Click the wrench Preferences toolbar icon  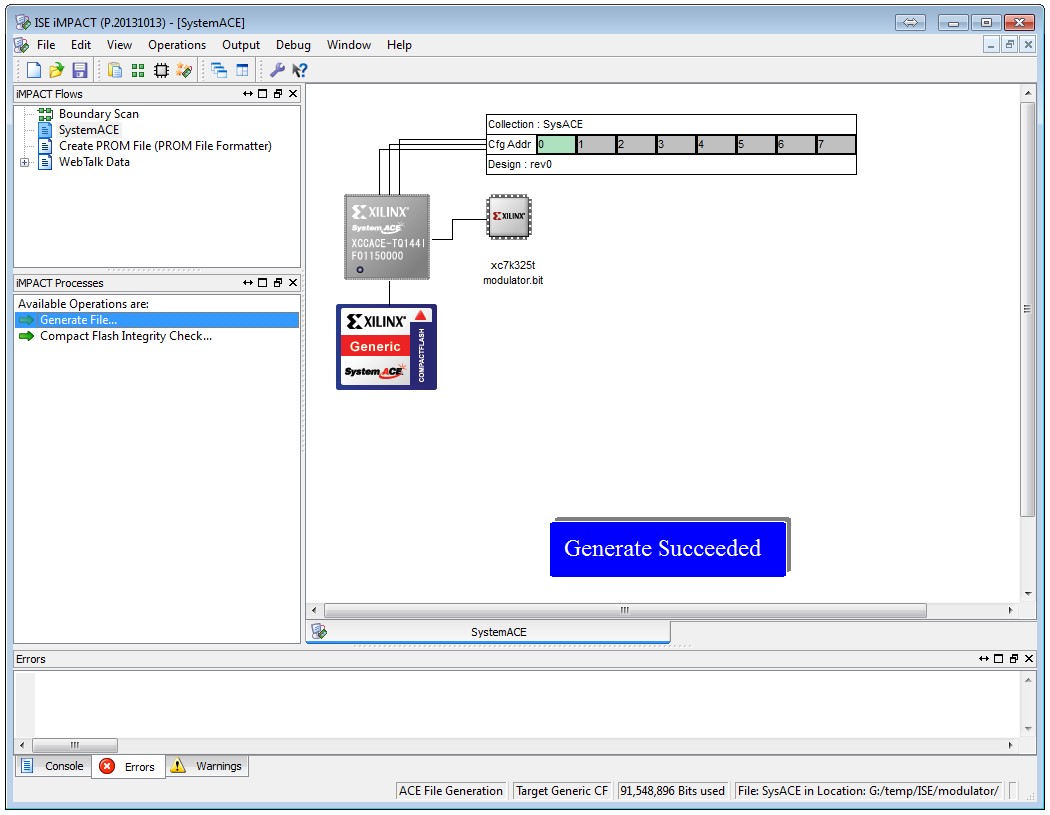277,70
